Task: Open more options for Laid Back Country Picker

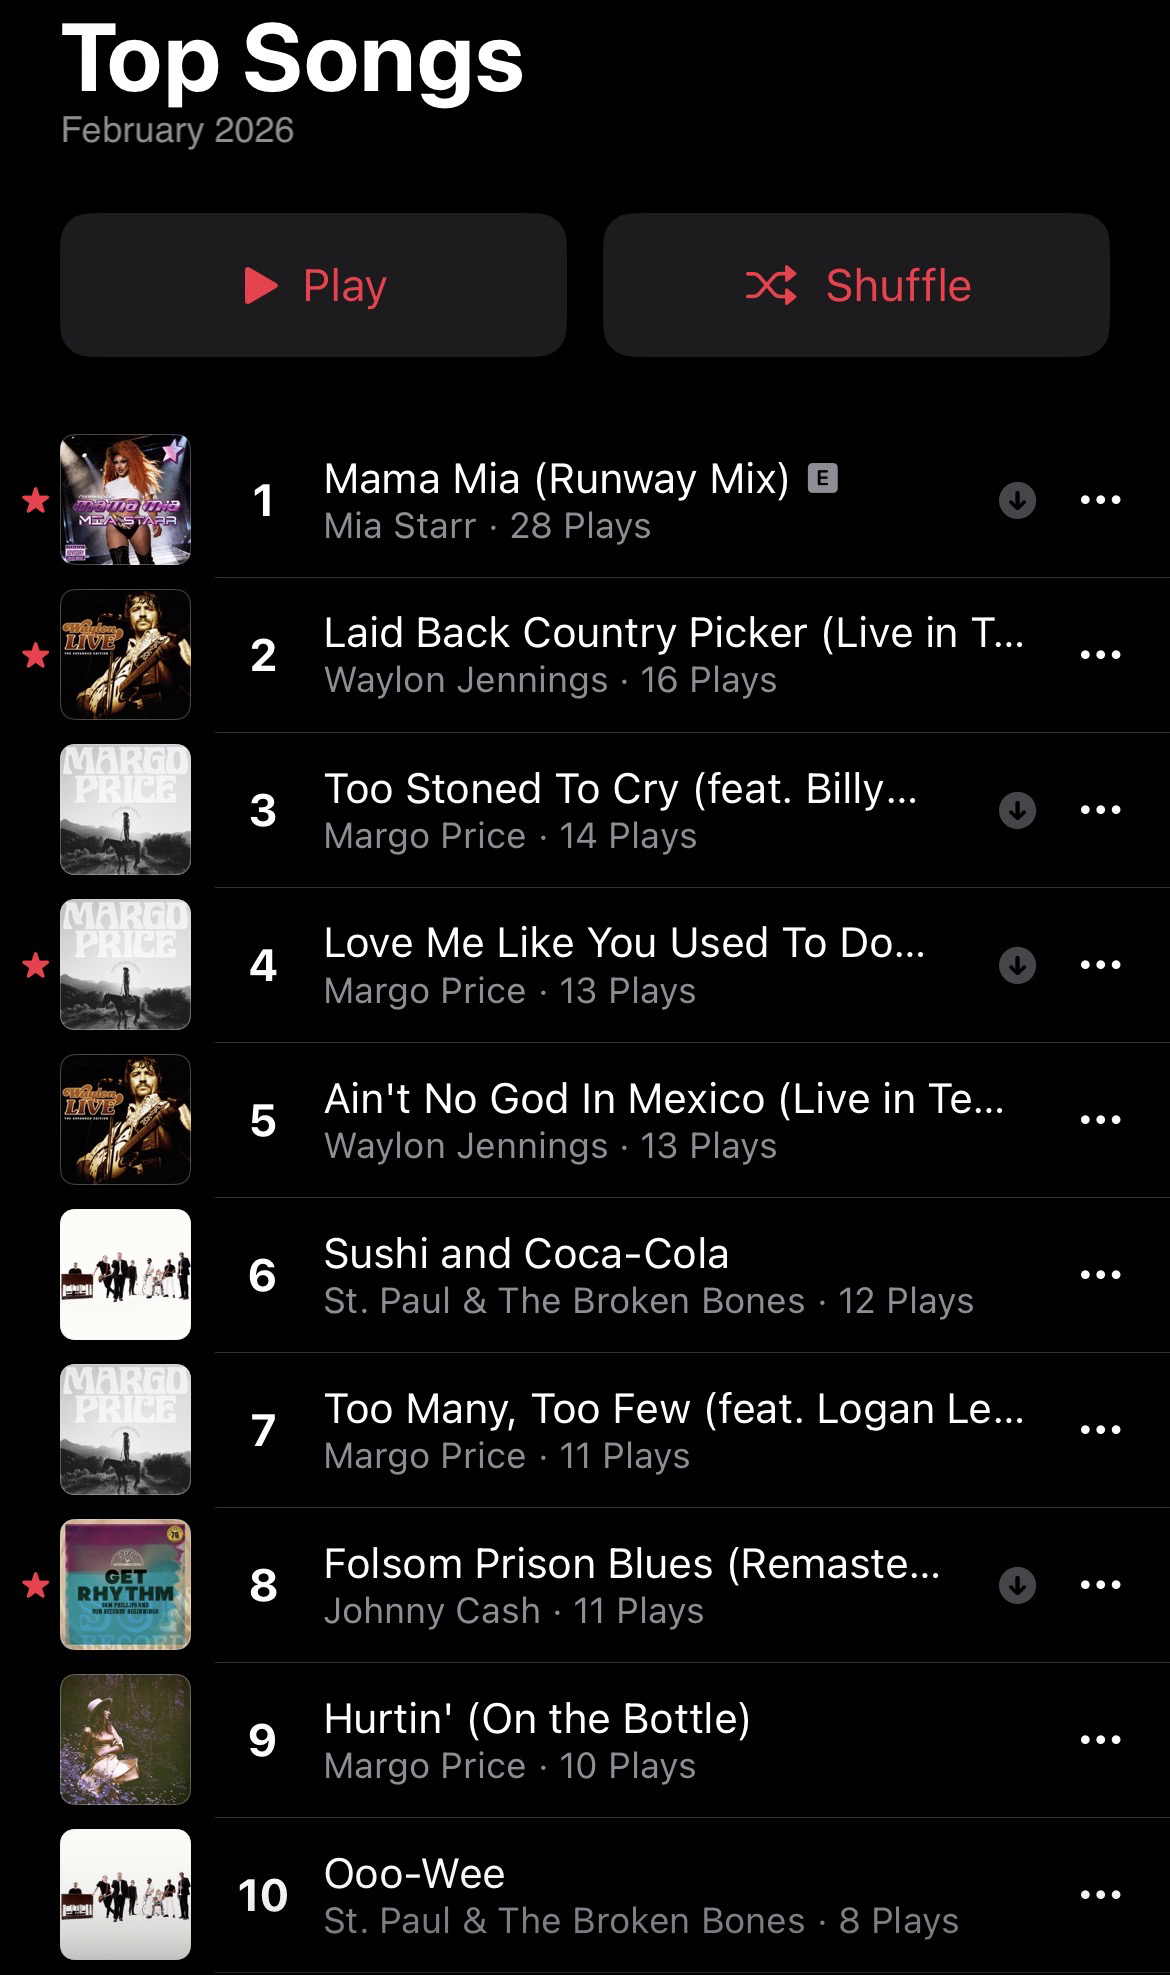Action: 1100,655
